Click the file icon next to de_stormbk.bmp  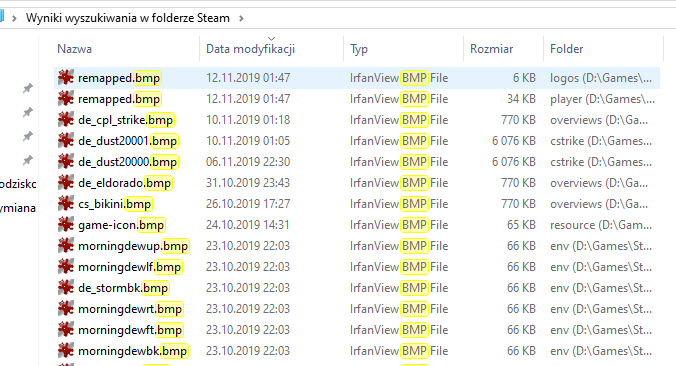[66, 288]
